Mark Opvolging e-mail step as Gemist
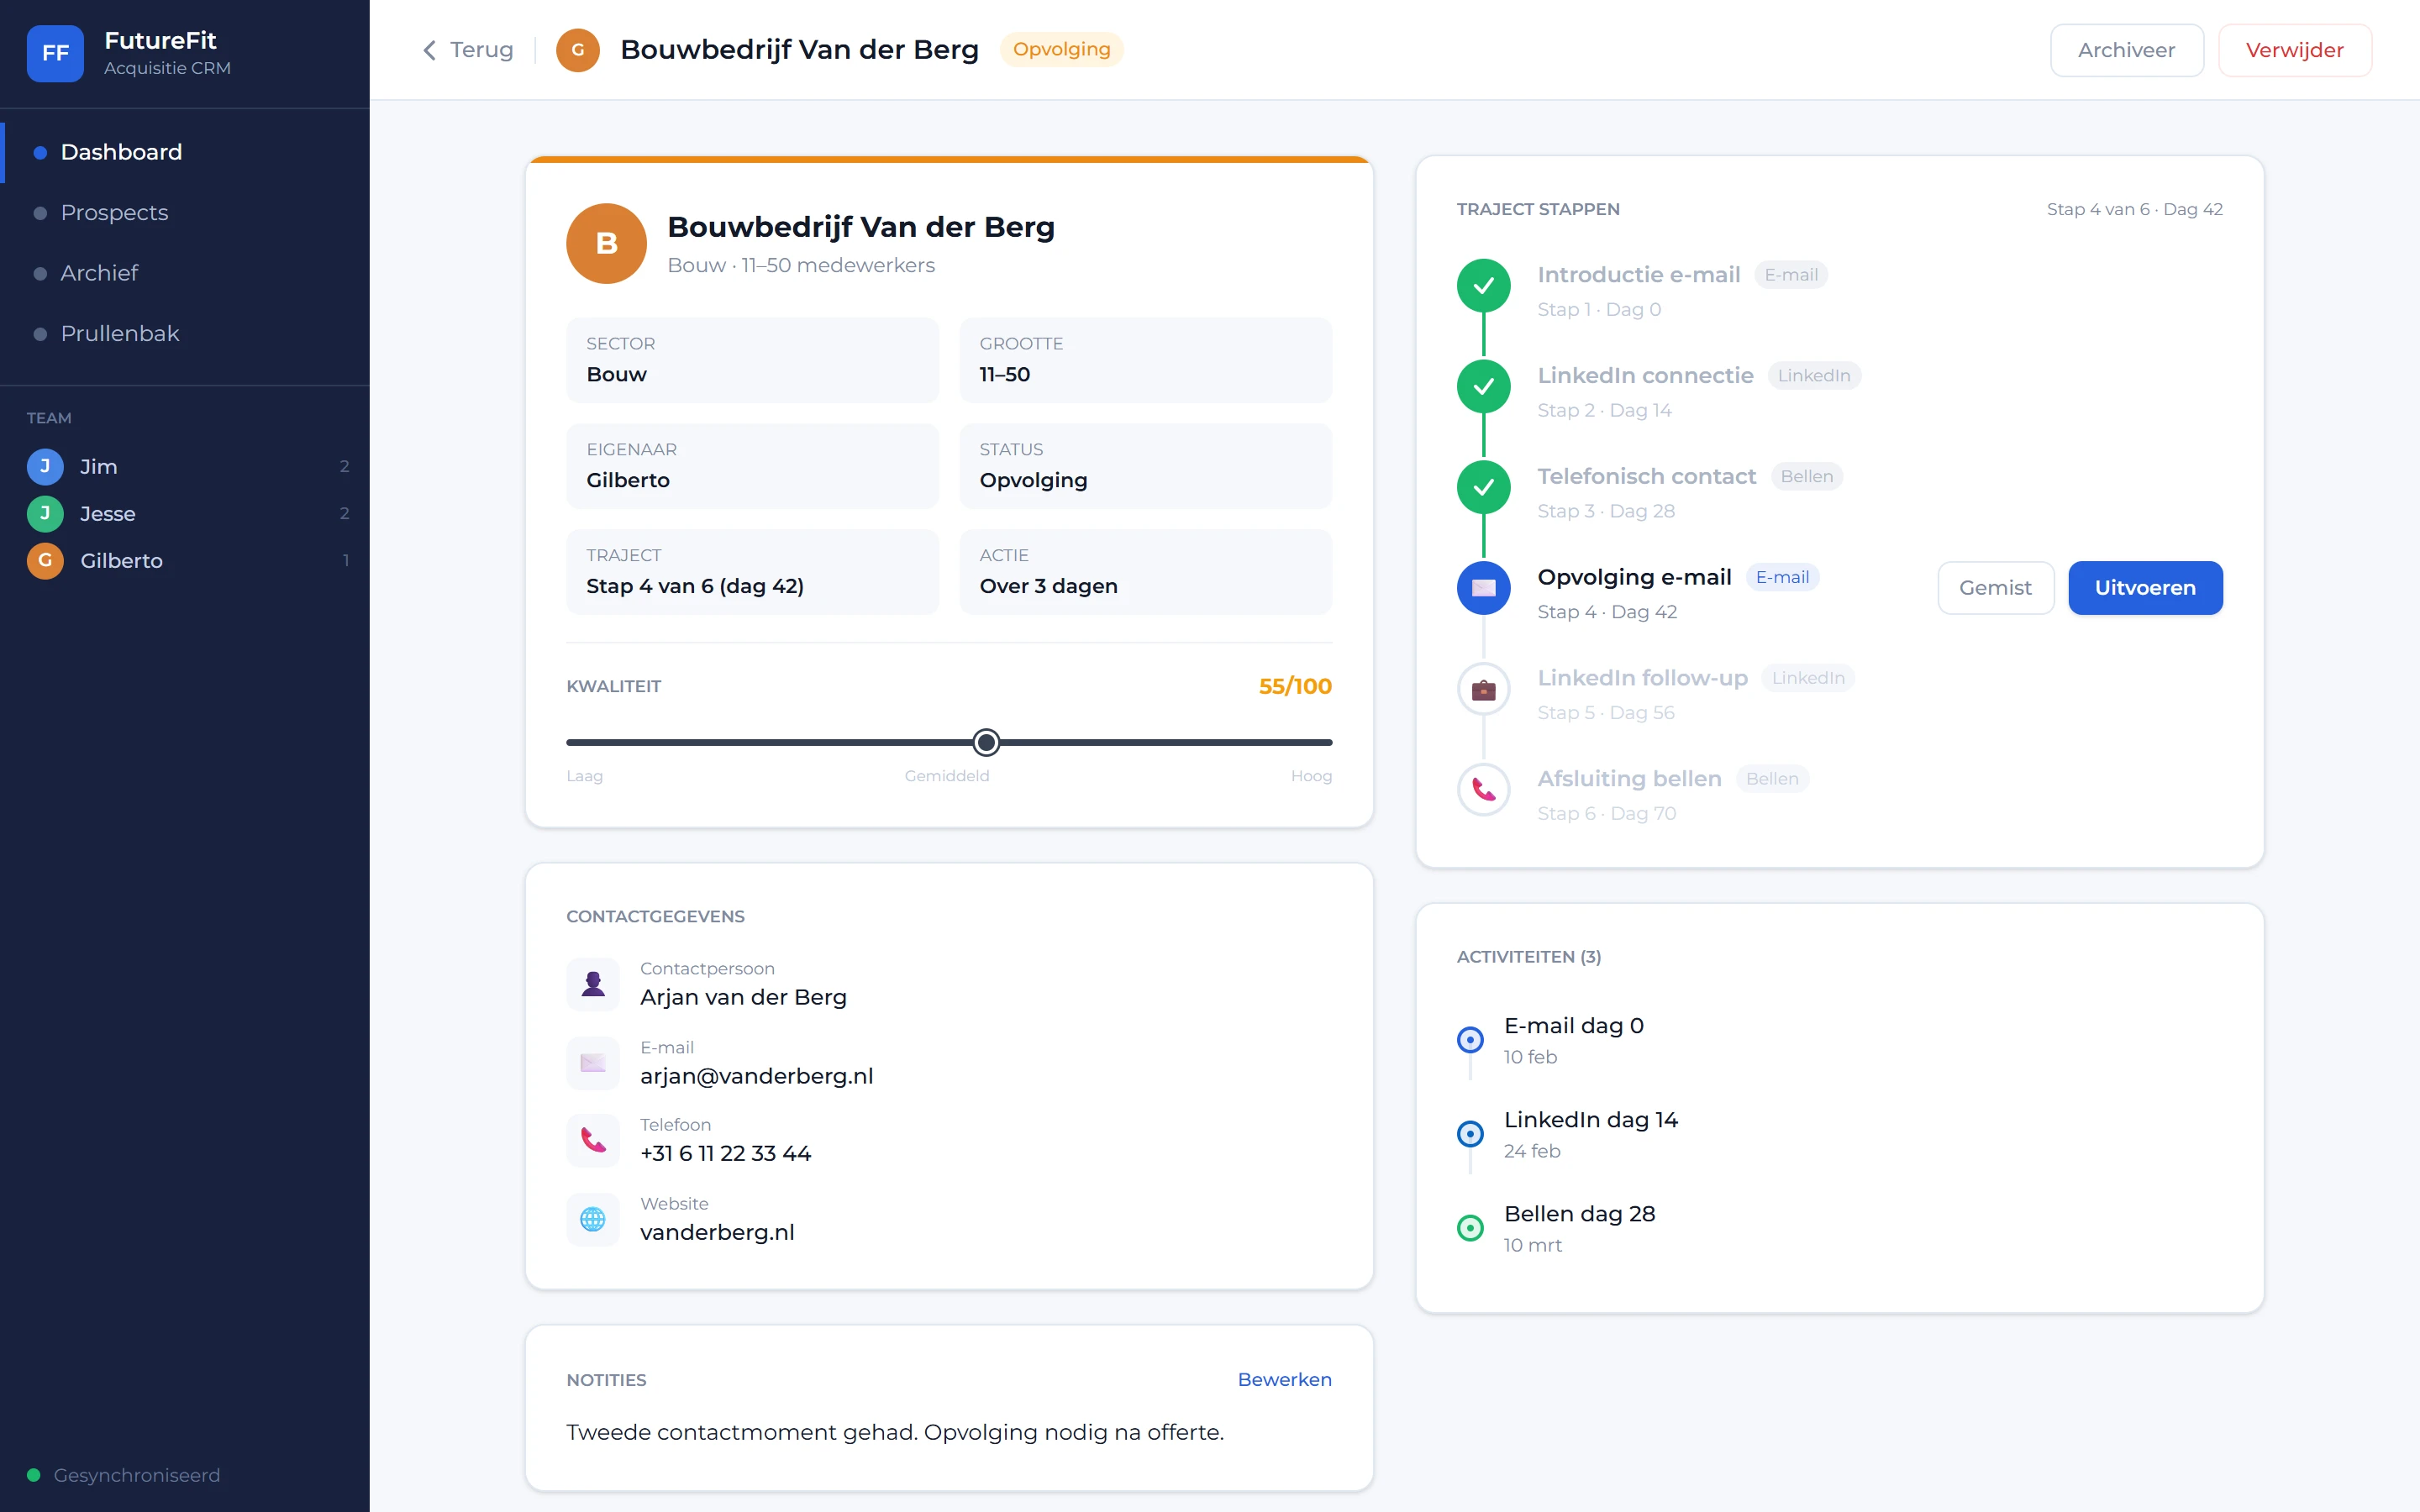The image size is (2420, 1512). (1995, 588)
